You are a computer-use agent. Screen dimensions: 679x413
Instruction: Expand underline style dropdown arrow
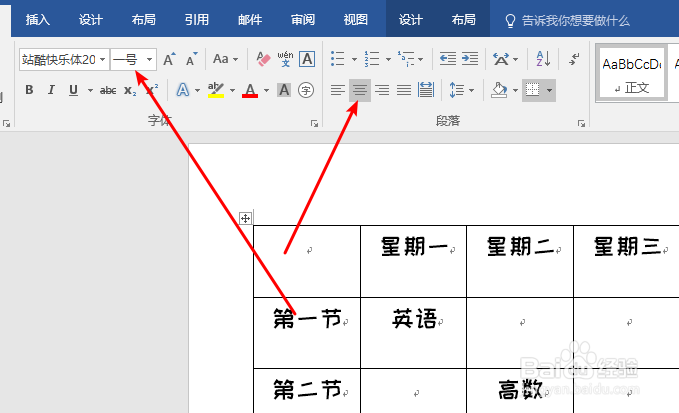point(90,90)
